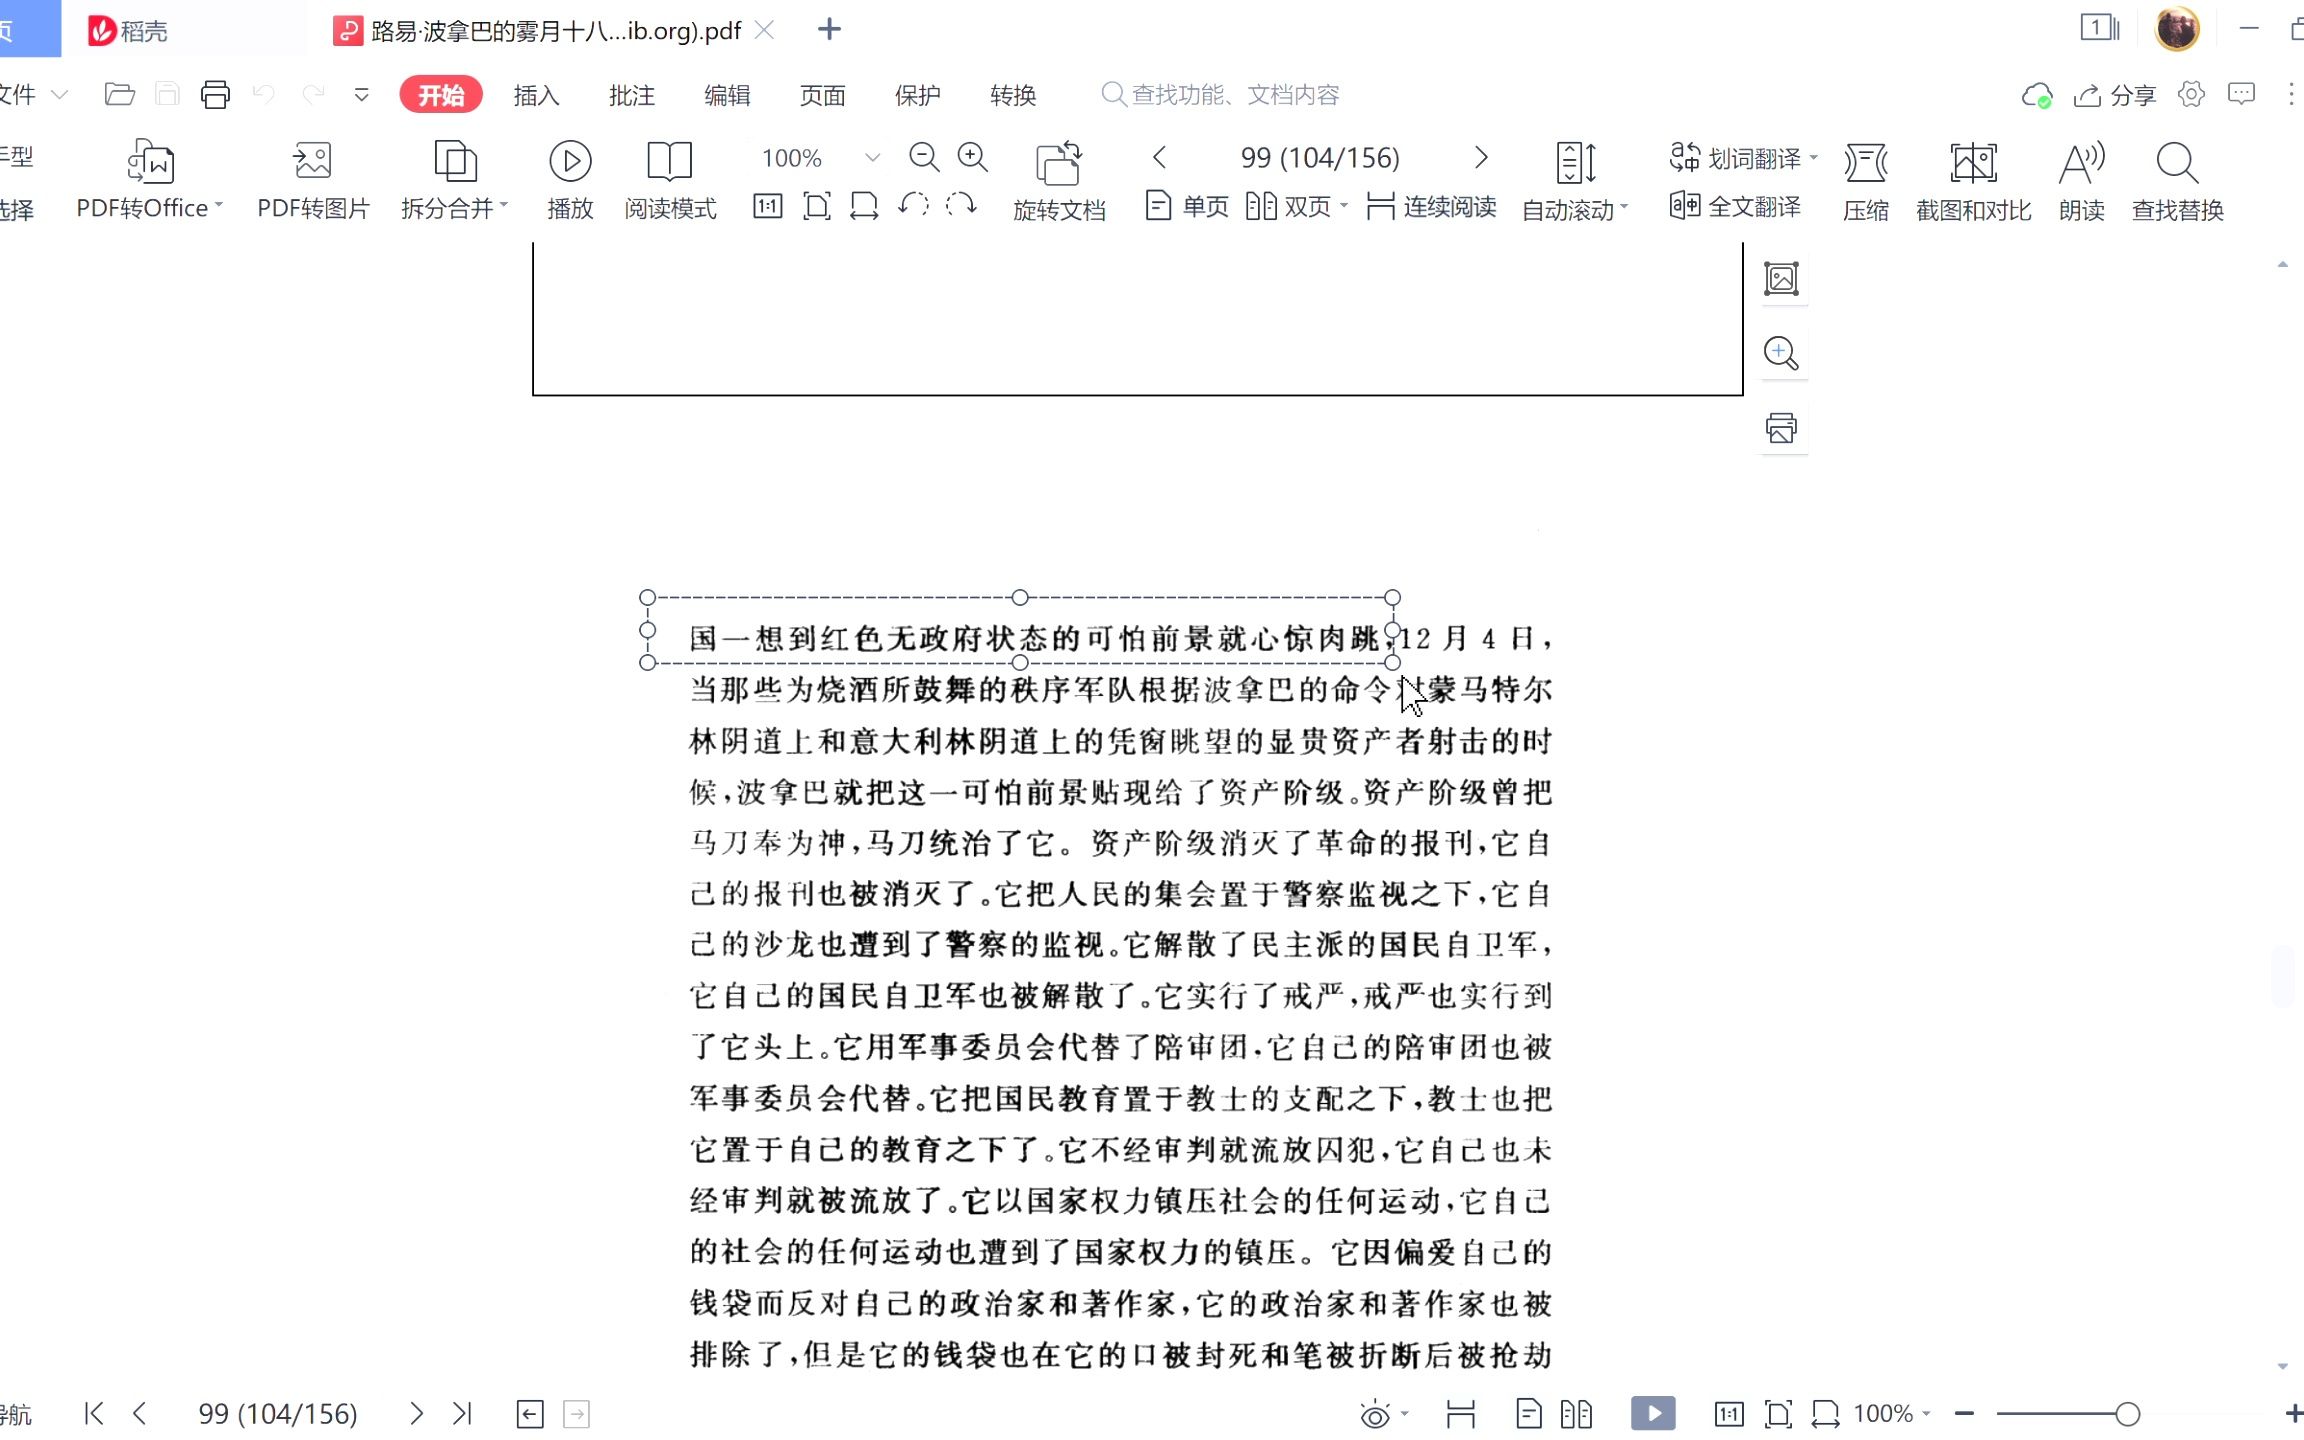
Task: Toggle 连续阅读 continuous reading
Action: pyautogui.click(x=1431, y=206)
